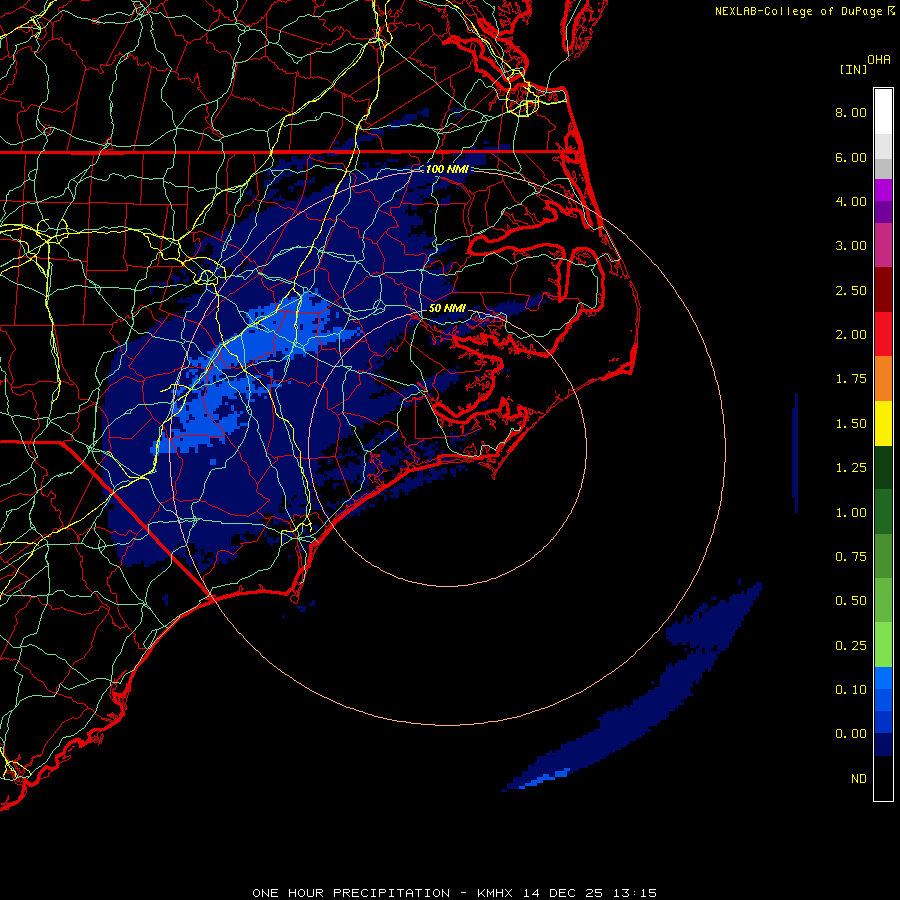The image size is (900, 900).
Task: Select the 4.00 legend value
Action: point(851,201)
